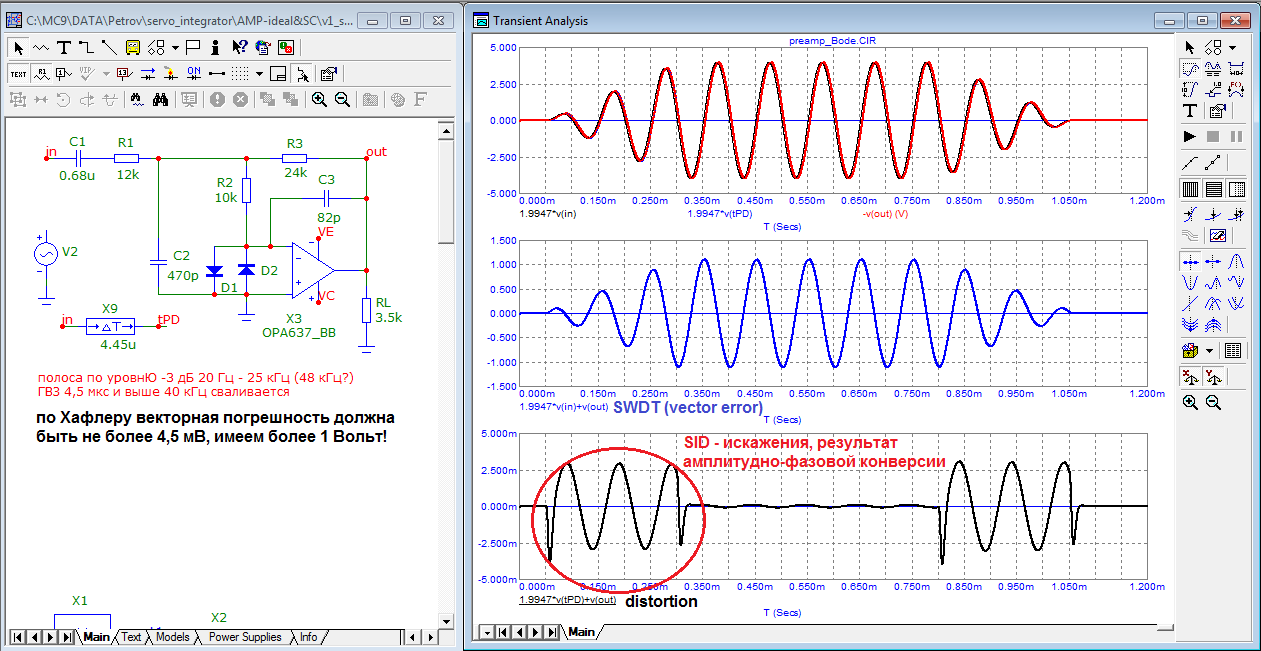The height and width of the screenshot is (651, 1261).
Task: Select the orthogonal Wire mode tool
Action: tap(86, 47)
